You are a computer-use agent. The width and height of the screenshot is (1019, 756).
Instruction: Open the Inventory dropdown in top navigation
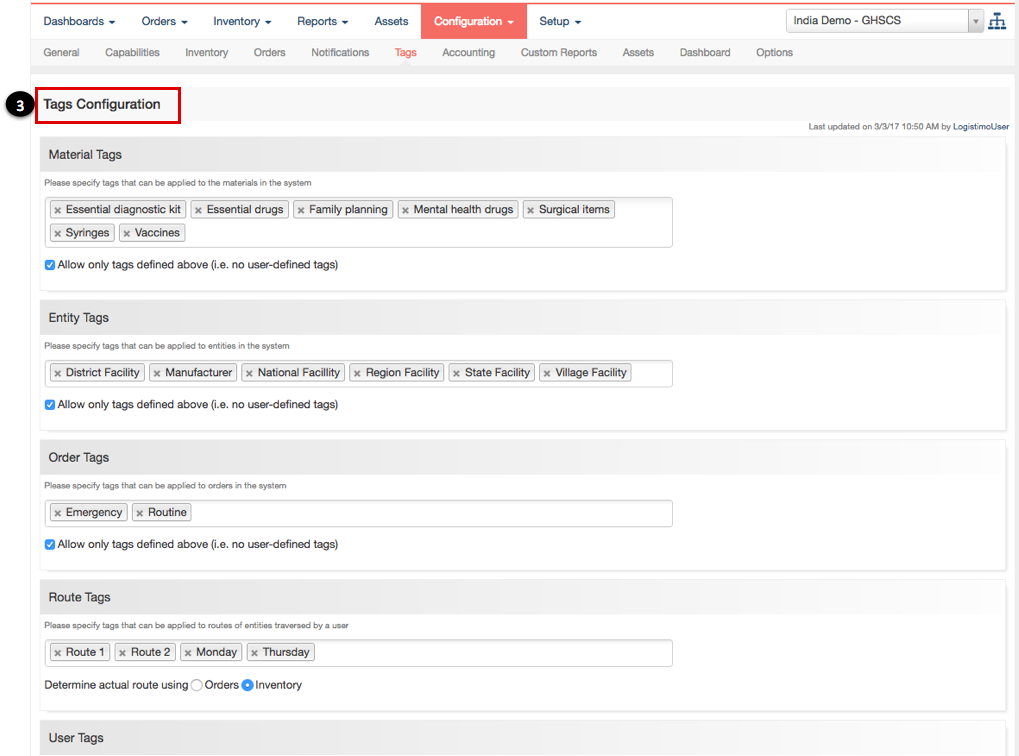click(242, 21)
